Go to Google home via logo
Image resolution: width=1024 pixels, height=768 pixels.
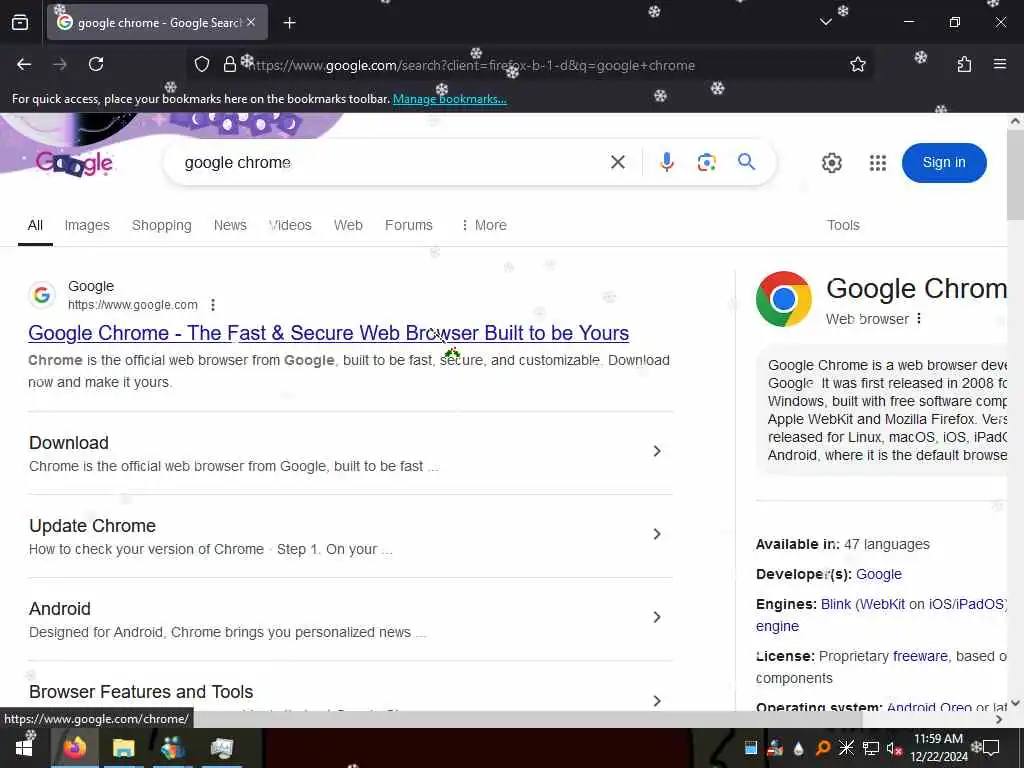[74, 163]
